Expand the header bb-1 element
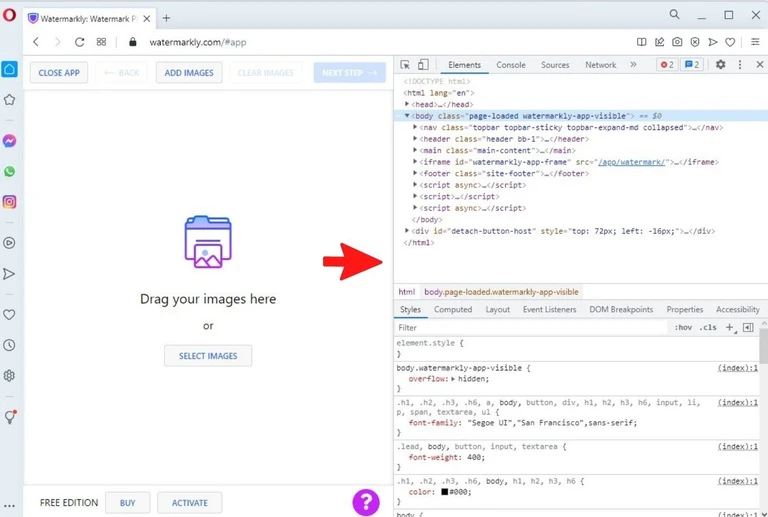This screenshot has width=768, height=517. [x=415, y=139]
